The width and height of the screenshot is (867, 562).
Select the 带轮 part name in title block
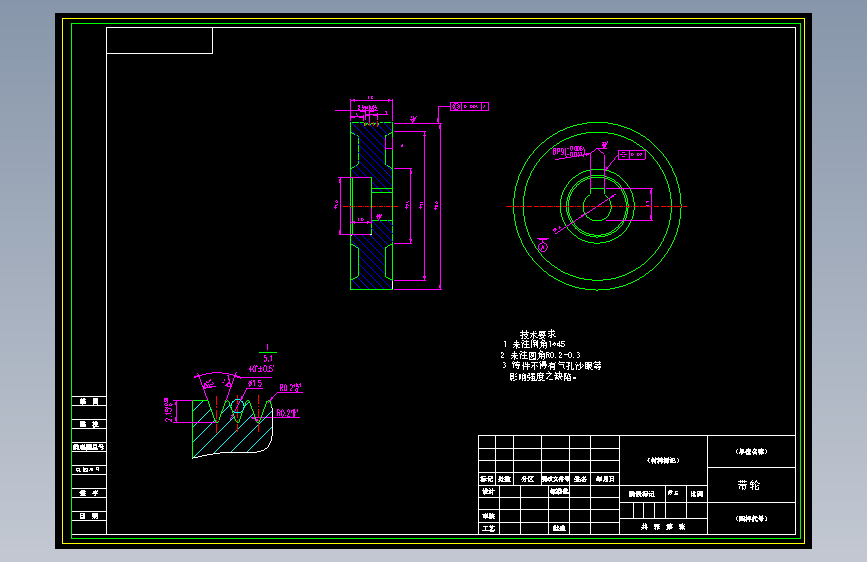tap(749, 485)
